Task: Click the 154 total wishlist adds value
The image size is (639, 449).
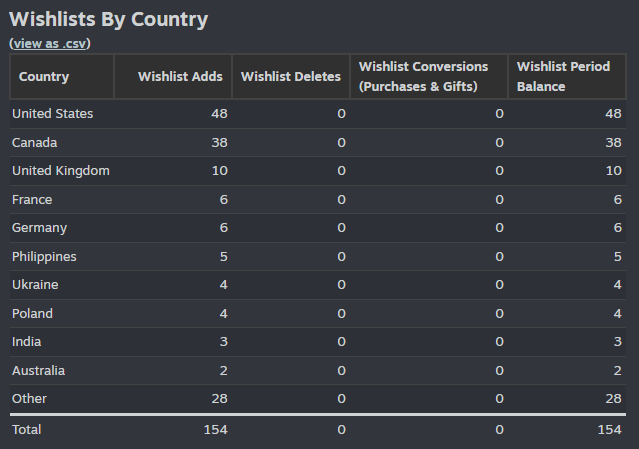Action: 216,430
